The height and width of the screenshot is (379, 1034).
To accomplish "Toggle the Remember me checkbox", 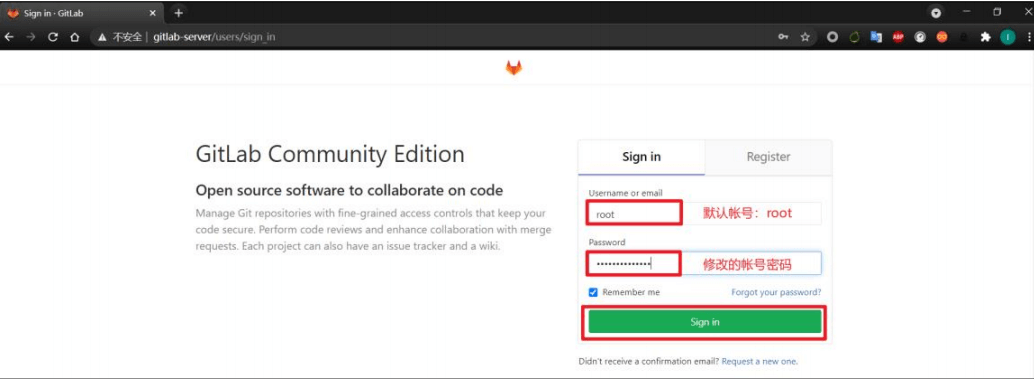I will pos(593,292).
